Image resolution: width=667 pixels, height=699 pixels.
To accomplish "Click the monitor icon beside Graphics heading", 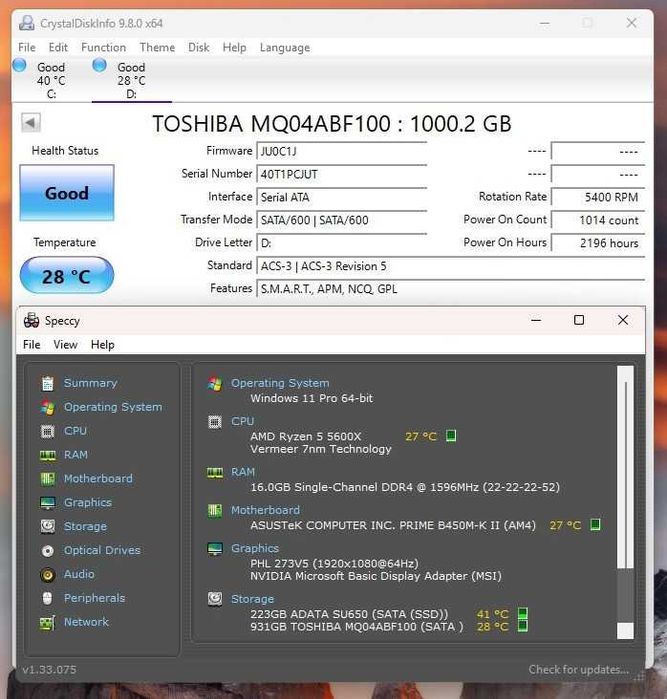I will pos(215,549).
